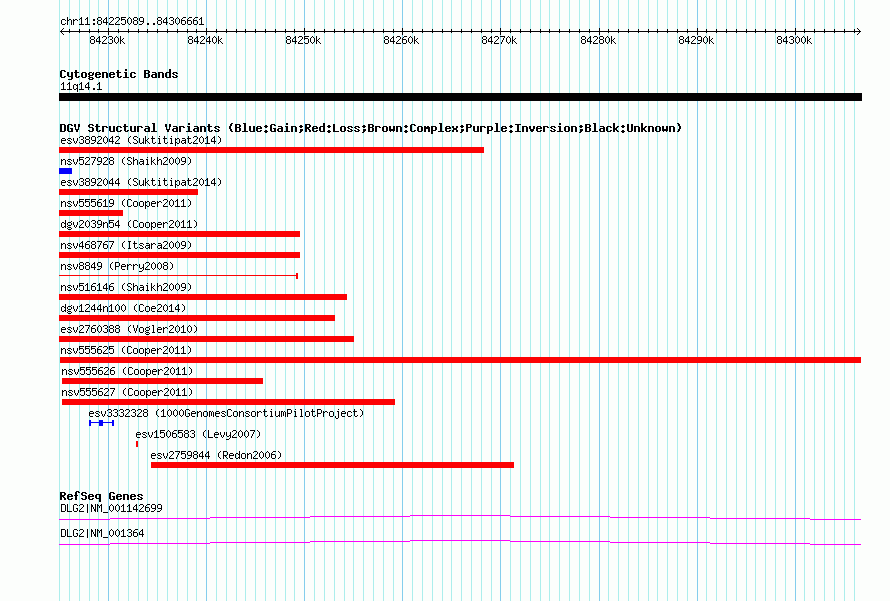Click the DGV Structural Variants track title
The height and width of the screenshot is (601, 890).
pyautogui.click(x=371, y=128)
